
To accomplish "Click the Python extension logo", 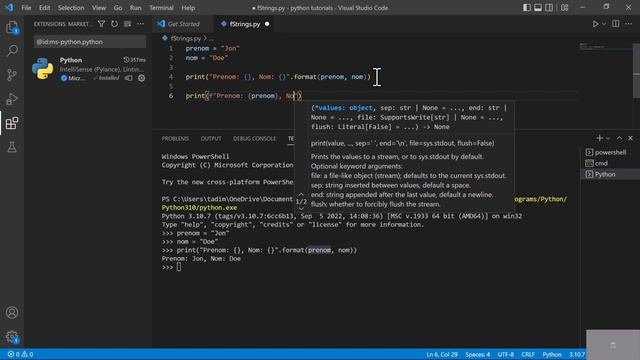I will pos(43,69).
